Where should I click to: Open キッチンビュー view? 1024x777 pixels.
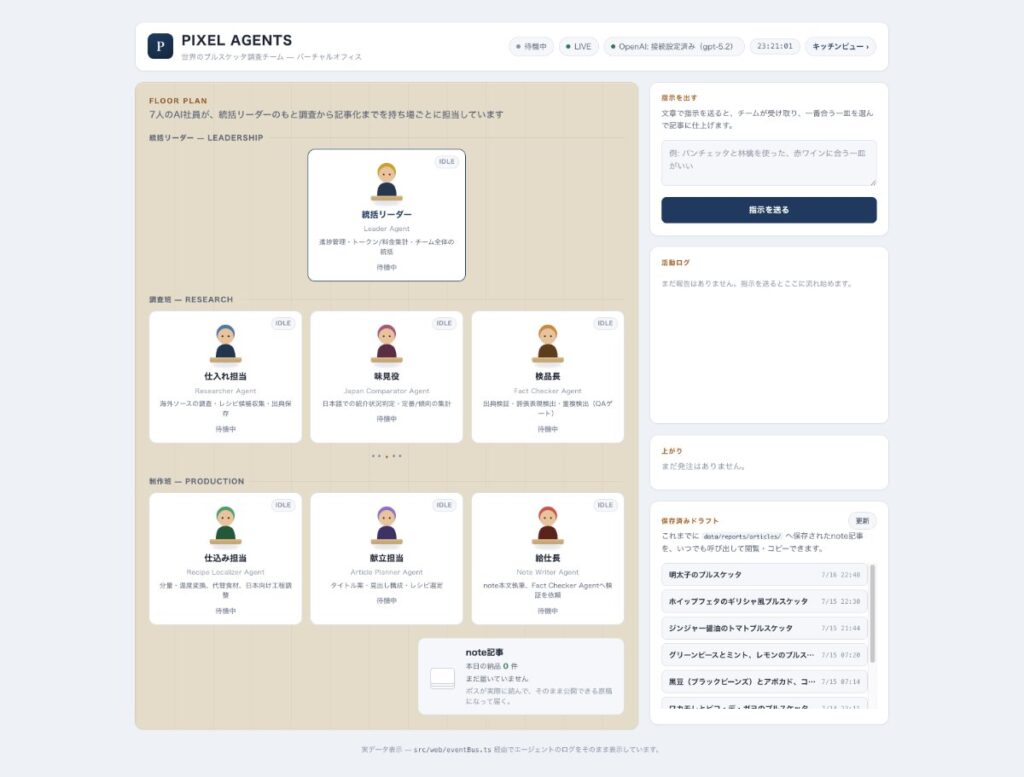840,46
